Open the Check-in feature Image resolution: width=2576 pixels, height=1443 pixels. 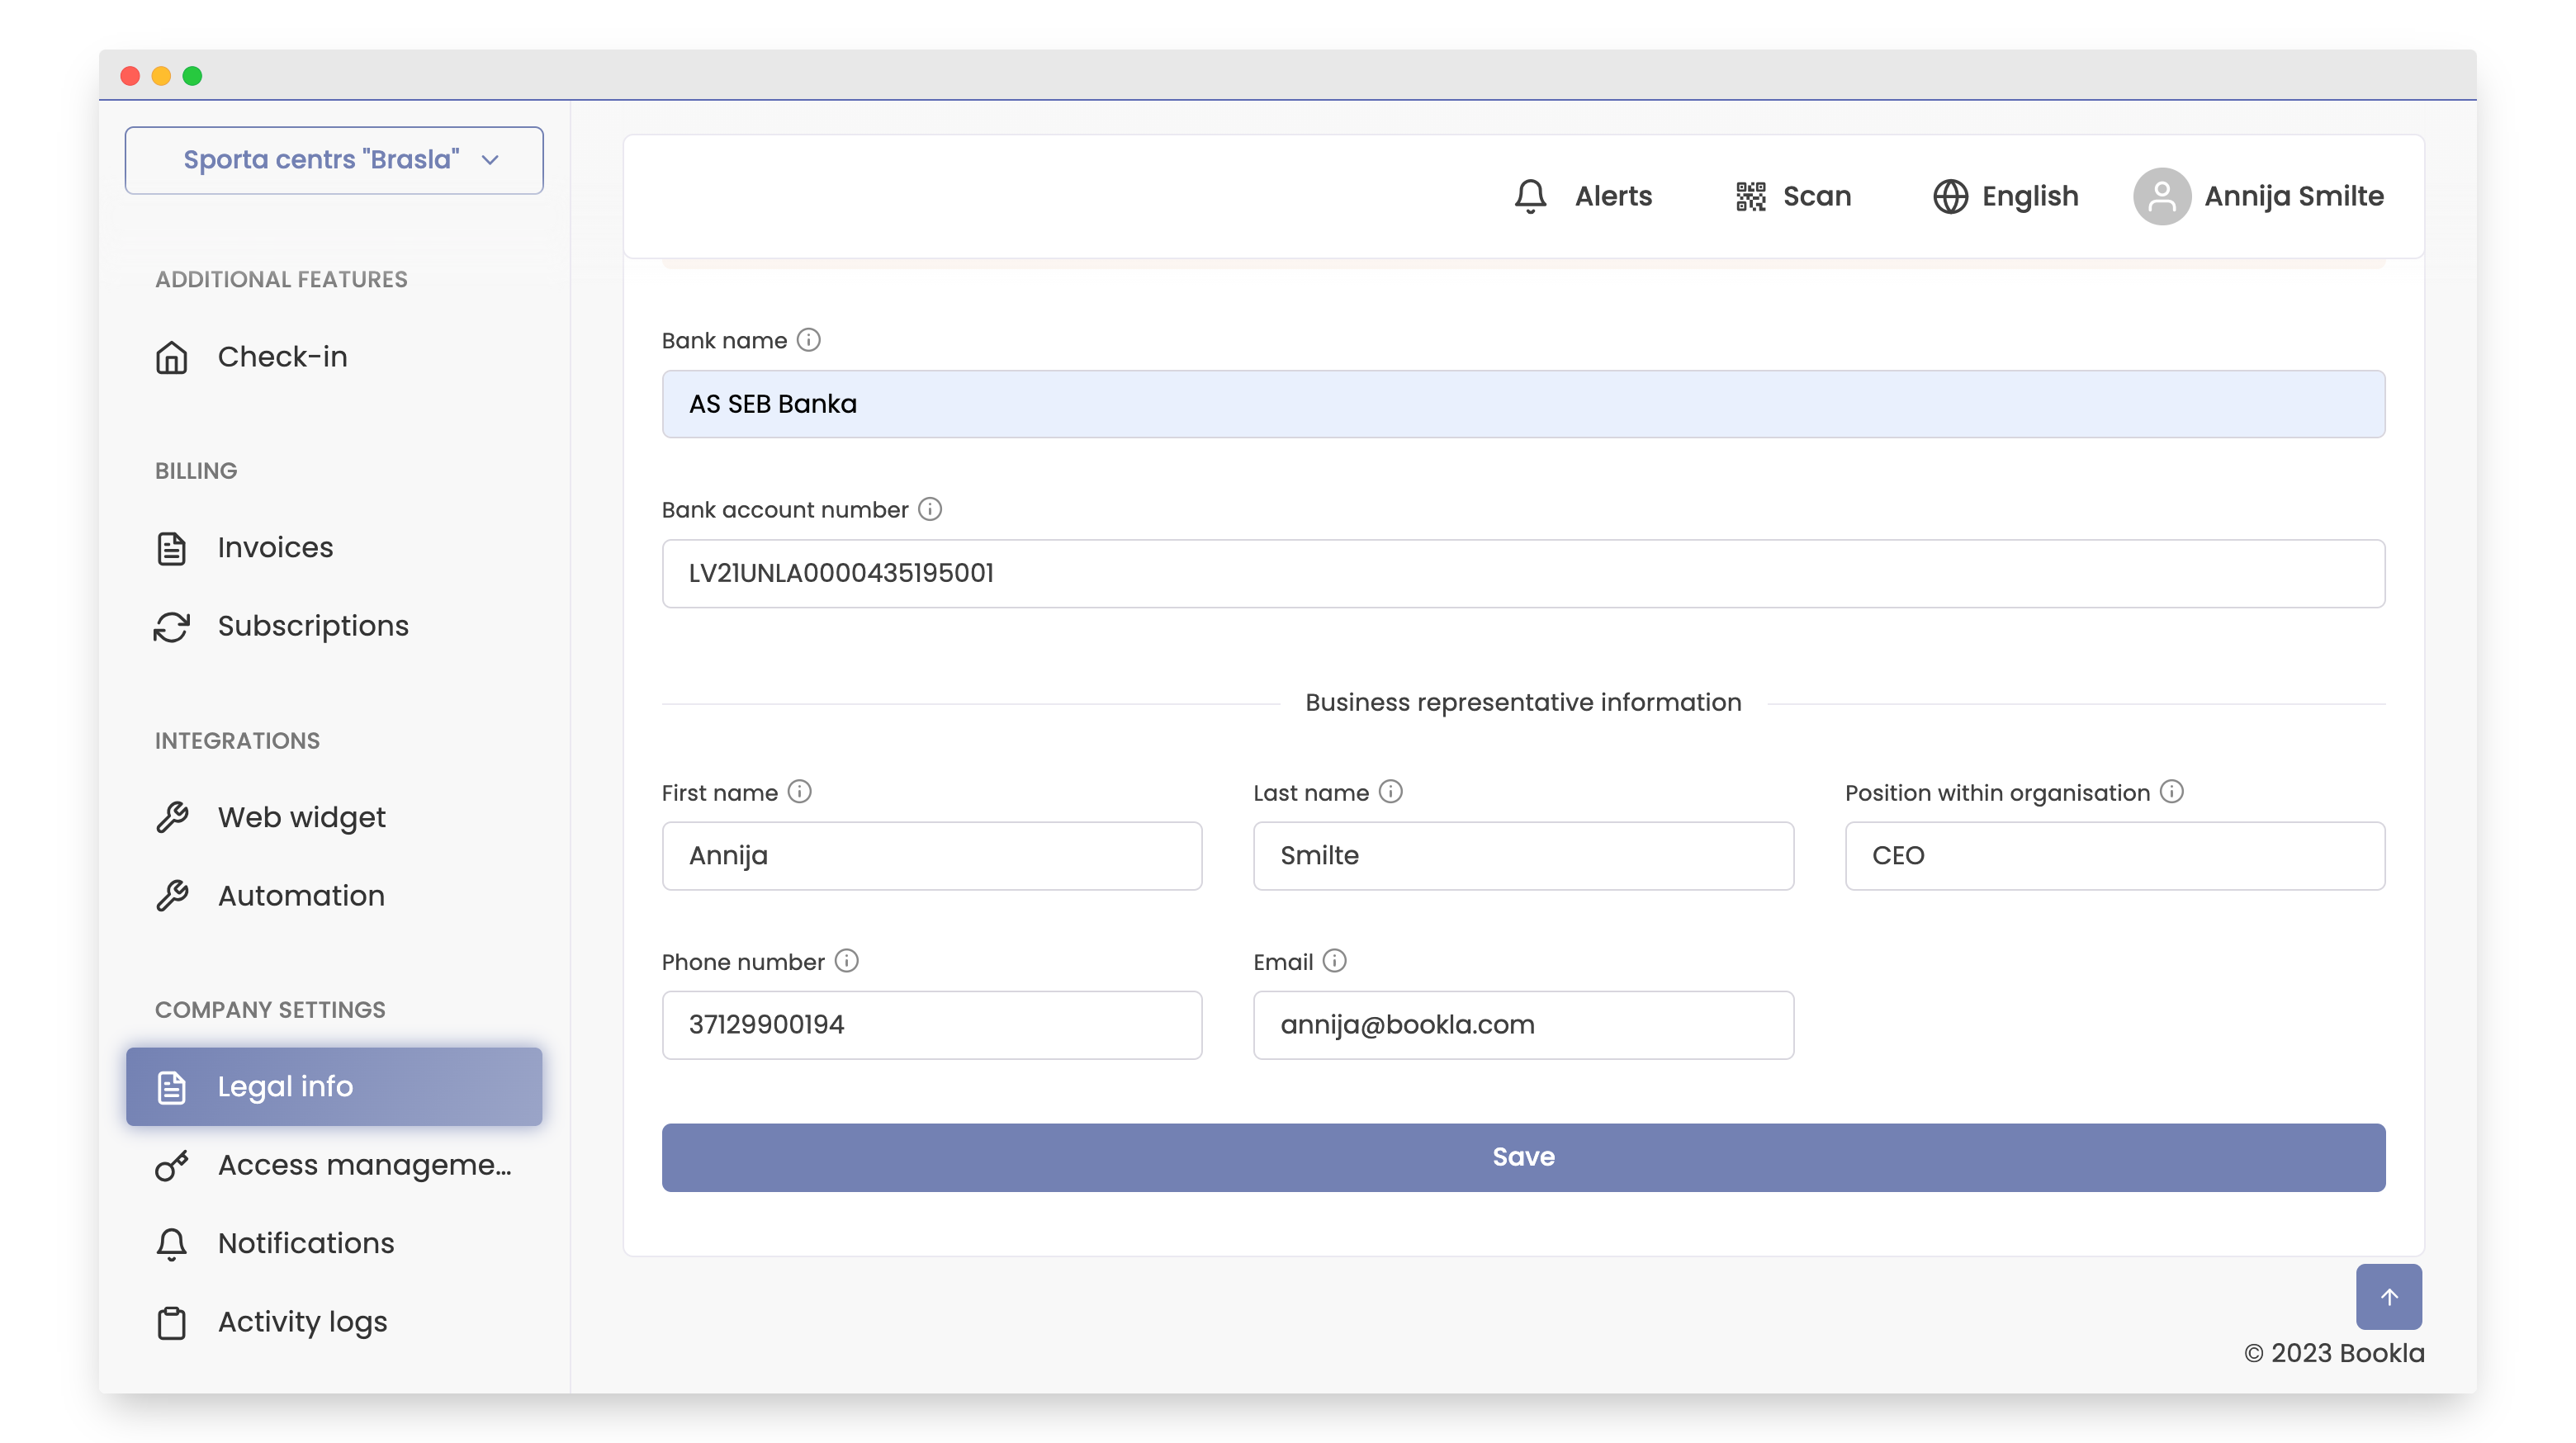click(x=282, y=357)
